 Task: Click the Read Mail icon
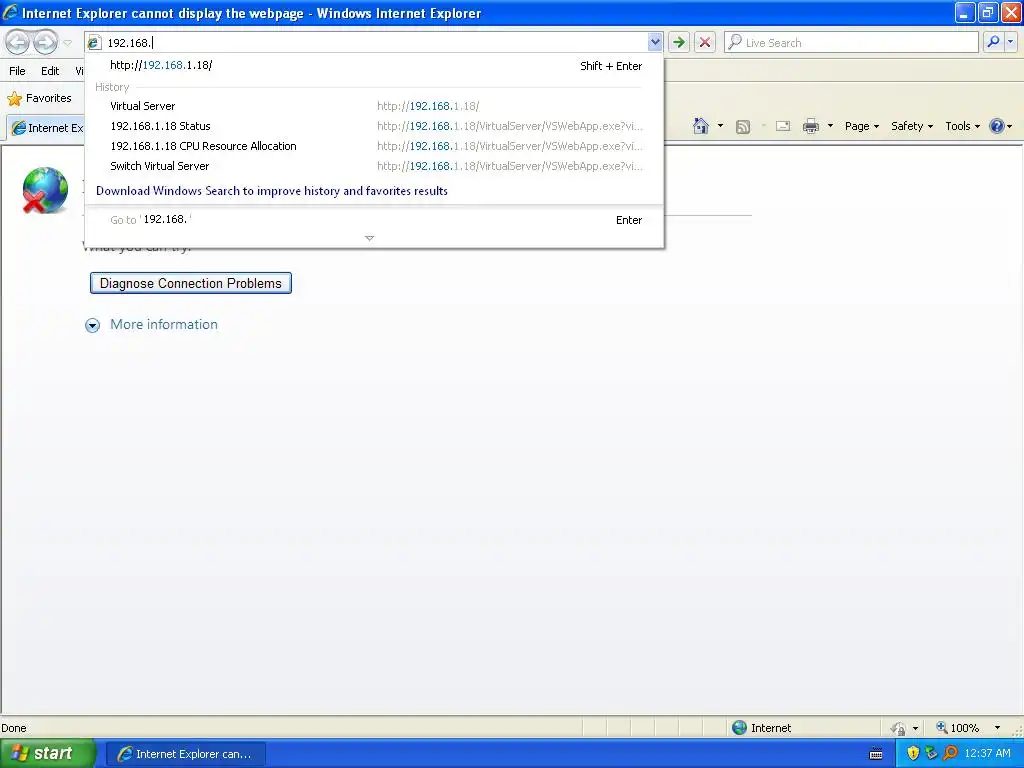click(x=783, y=126)
